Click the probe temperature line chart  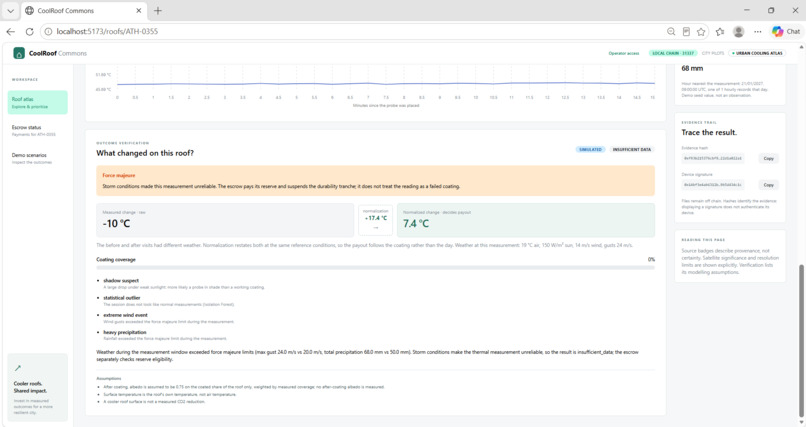click(386, 83)
